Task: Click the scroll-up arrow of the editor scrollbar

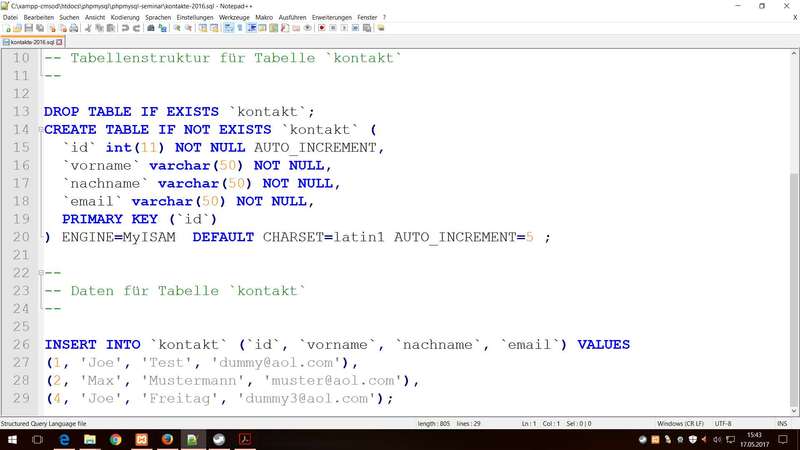Action: 794,53
